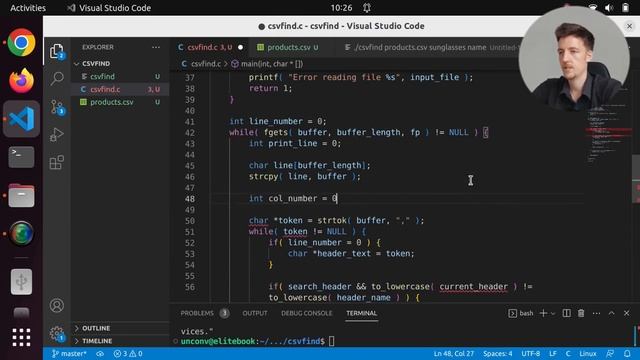Click line number 42 in the gutter
Image resolution: width=640 pixels, height=360 pixels.
pos(189,133)
